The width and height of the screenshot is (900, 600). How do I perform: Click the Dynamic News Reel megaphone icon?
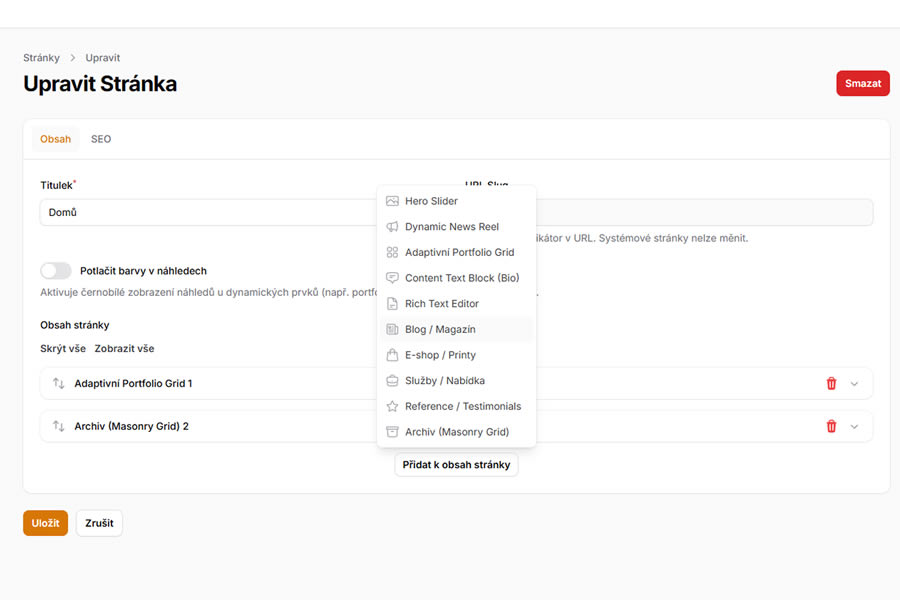click(x=392, y=227)
